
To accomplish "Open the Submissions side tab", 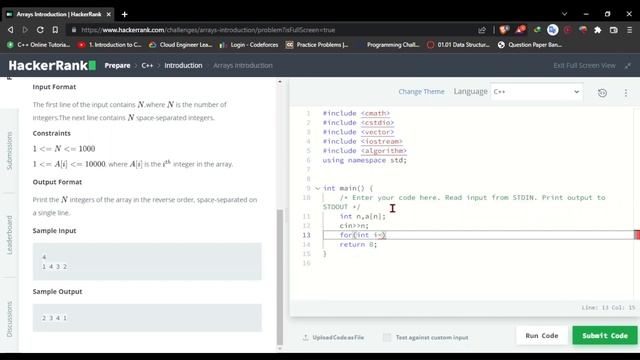I will point(9,151).
